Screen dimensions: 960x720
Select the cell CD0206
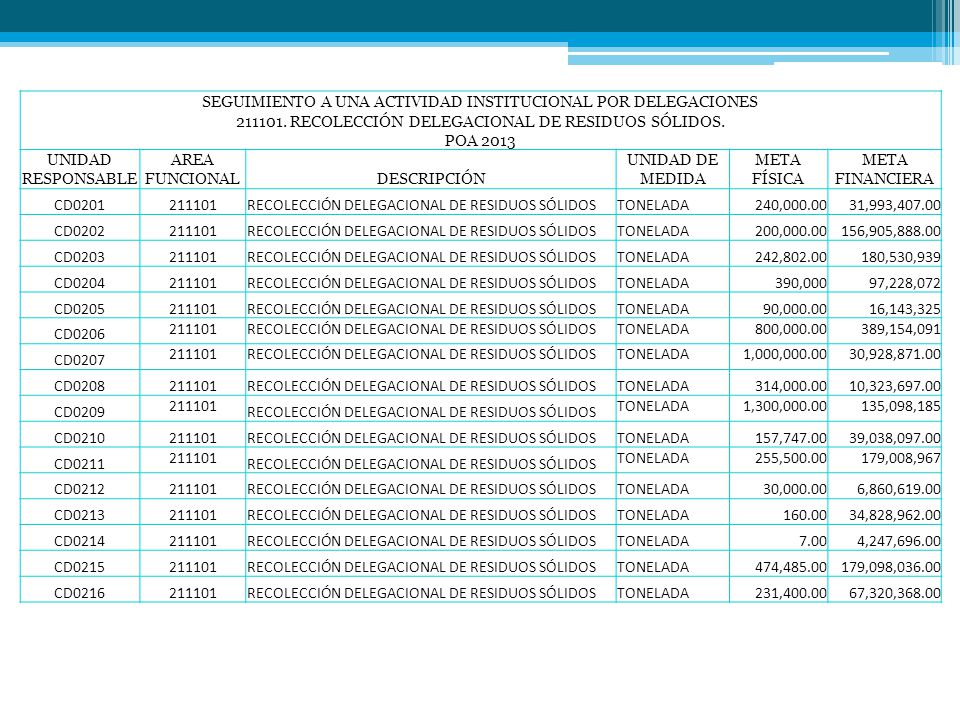[x=80, y=334]
